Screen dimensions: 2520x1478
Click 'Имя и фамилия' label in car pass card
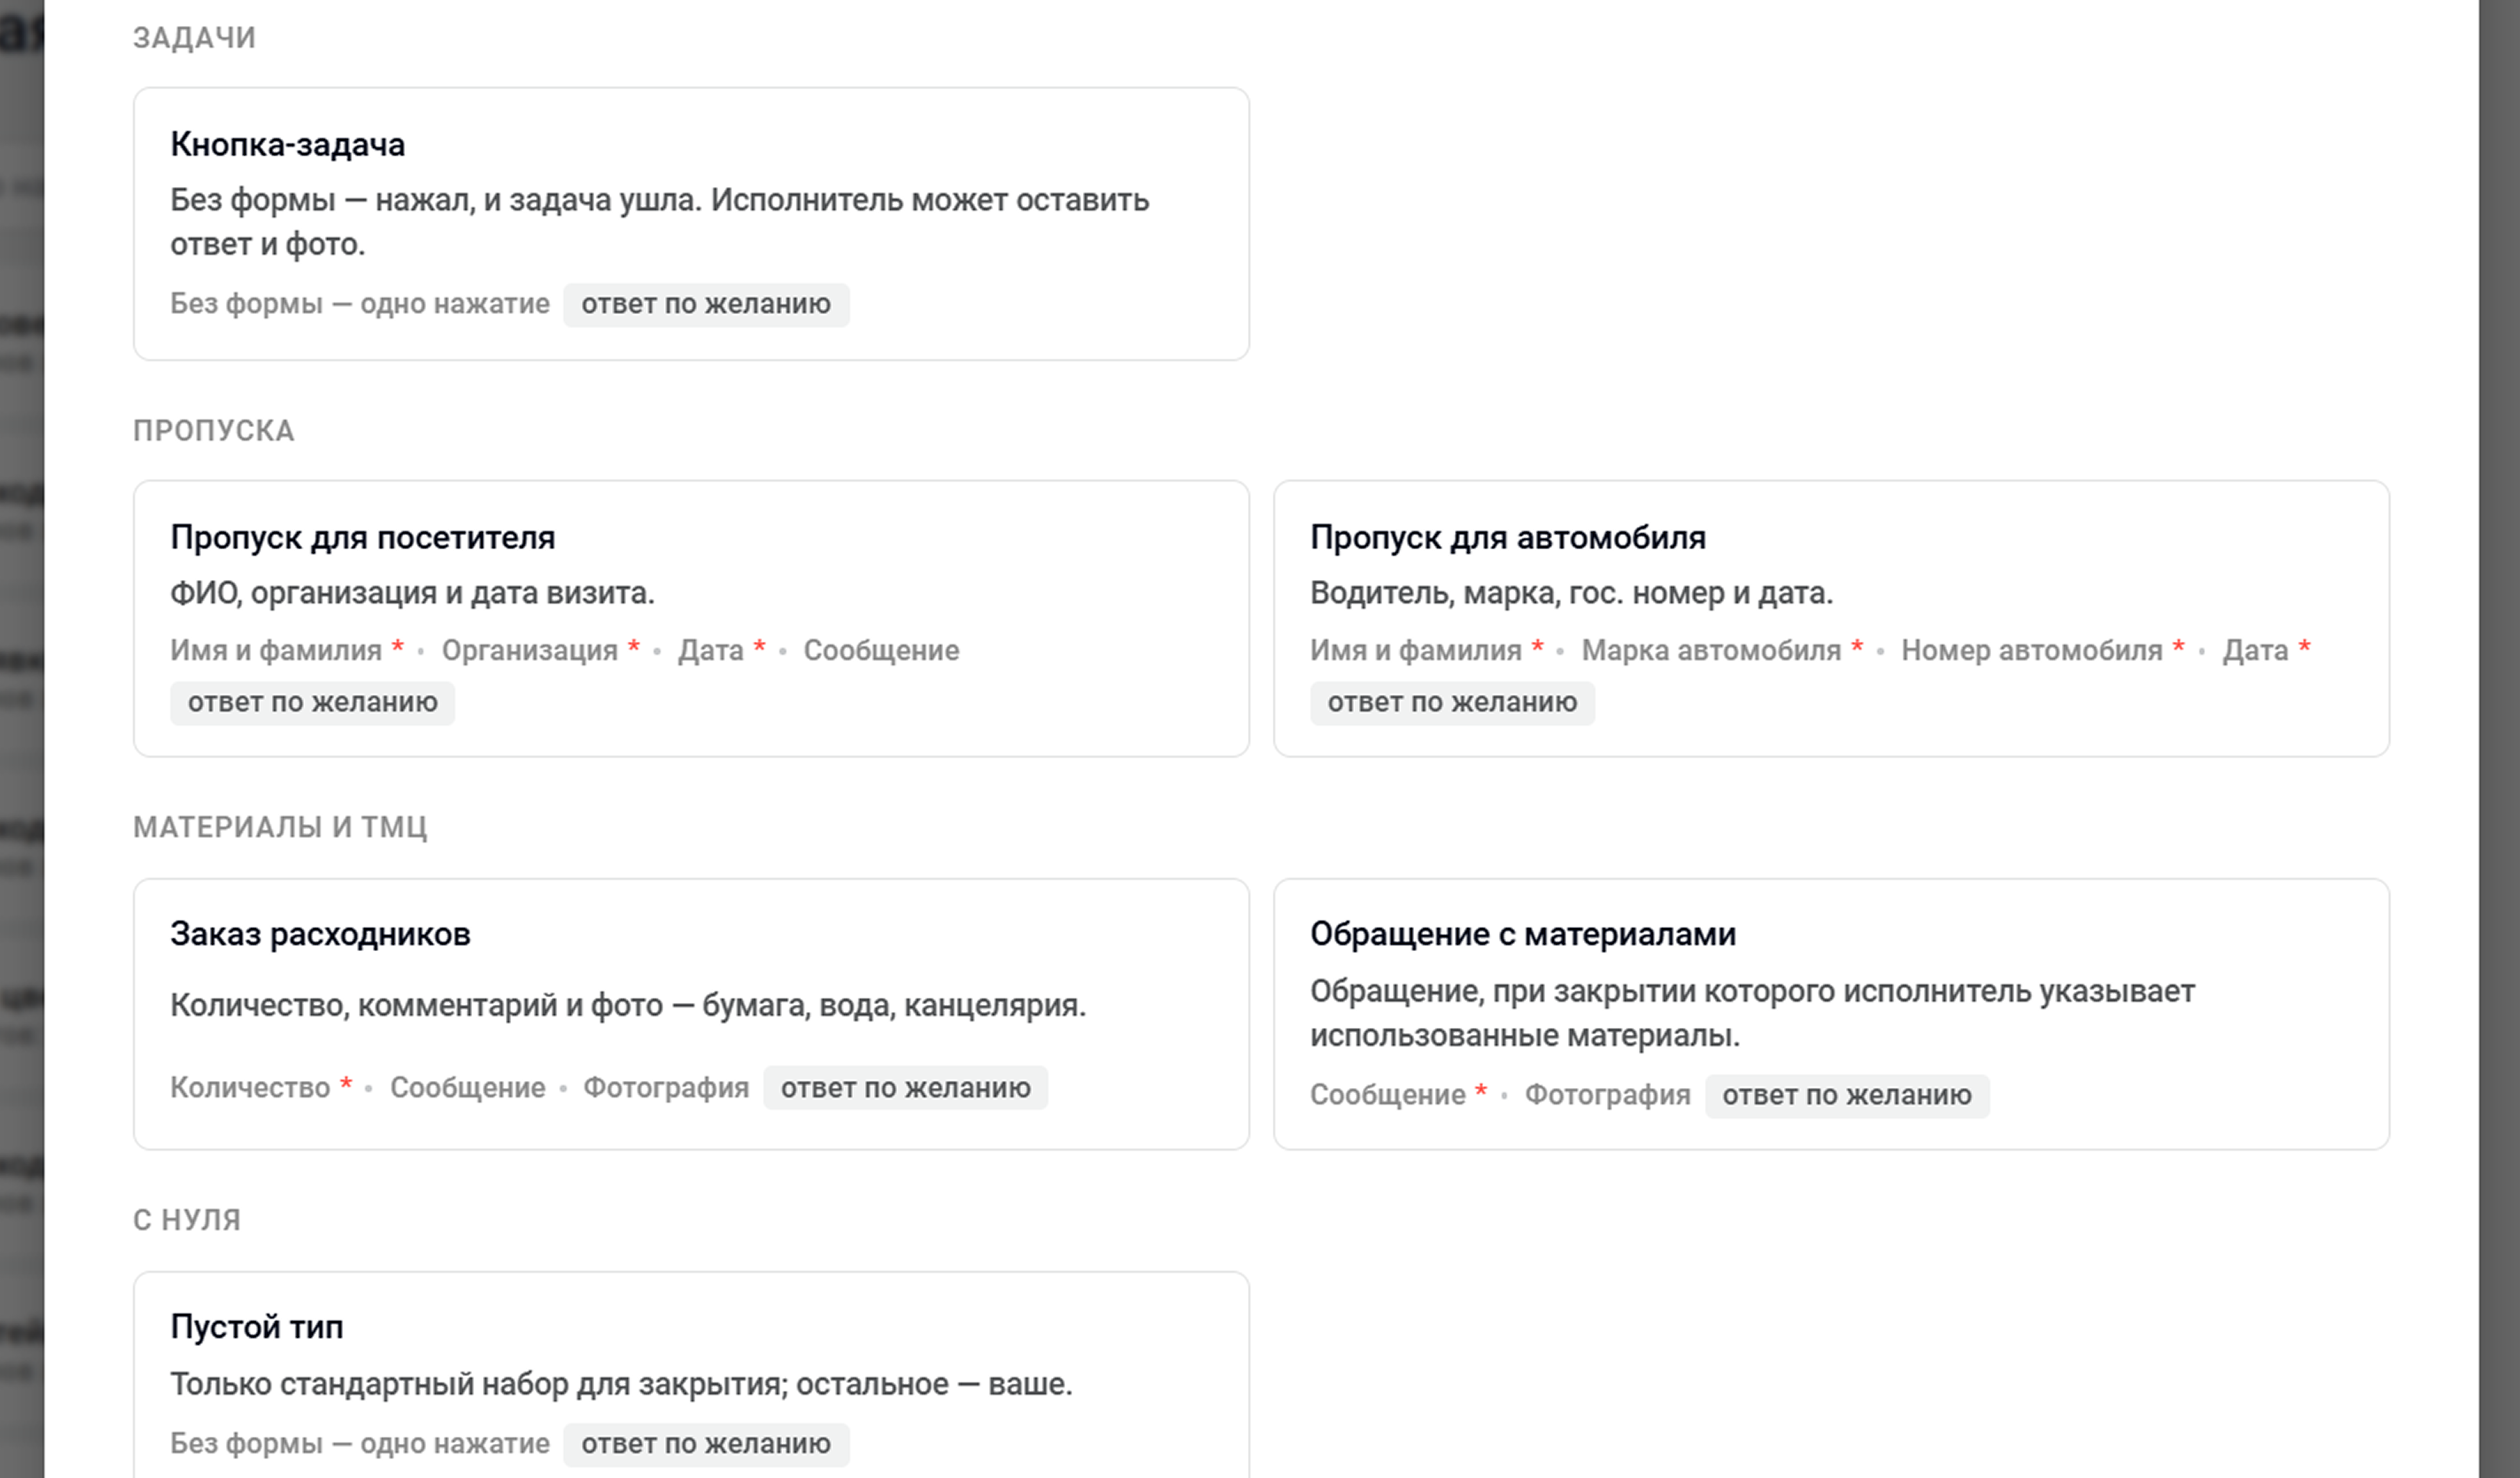(x=1416, y=651)
